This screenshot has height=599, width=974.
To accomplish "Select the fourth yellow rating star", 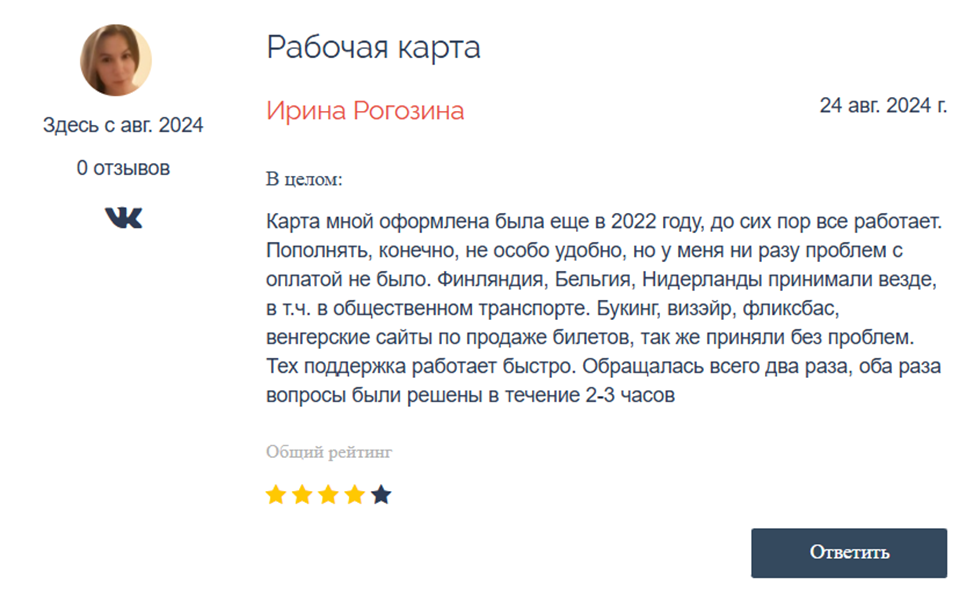I will click(x=355, y=495).
